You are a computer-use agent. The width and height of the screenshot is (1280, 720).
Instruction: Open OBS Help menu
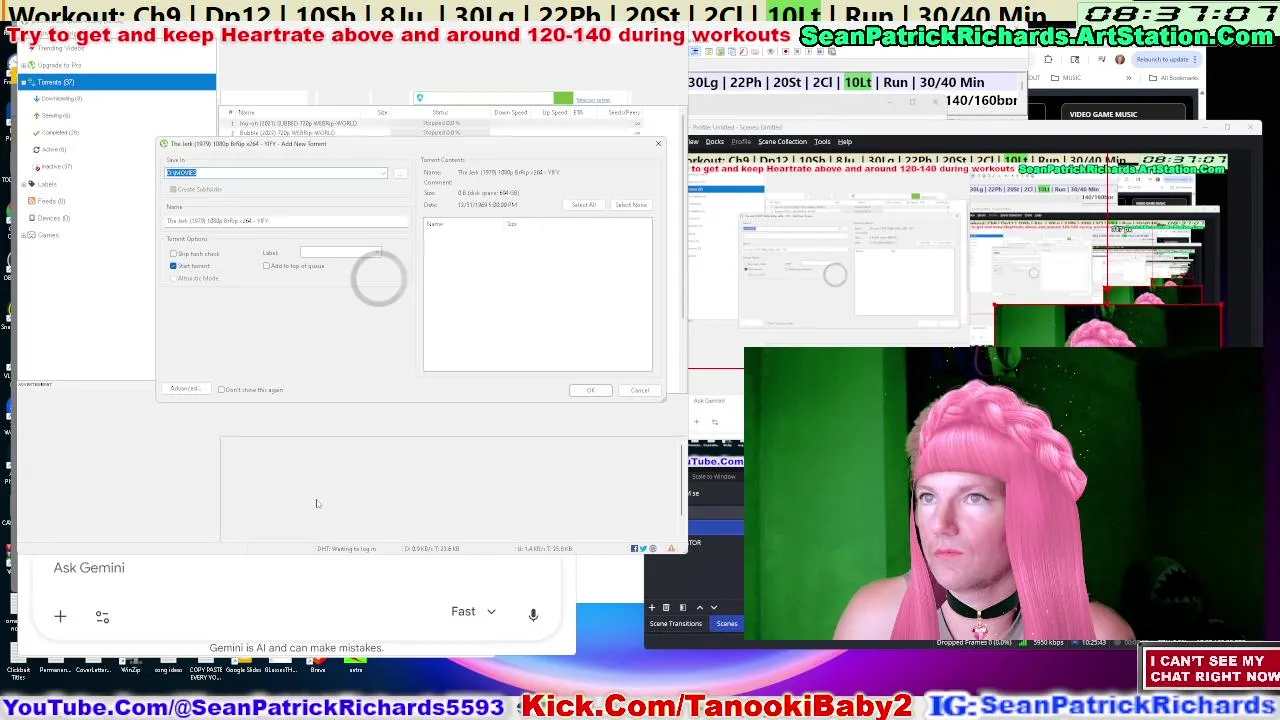pos(845,142)
